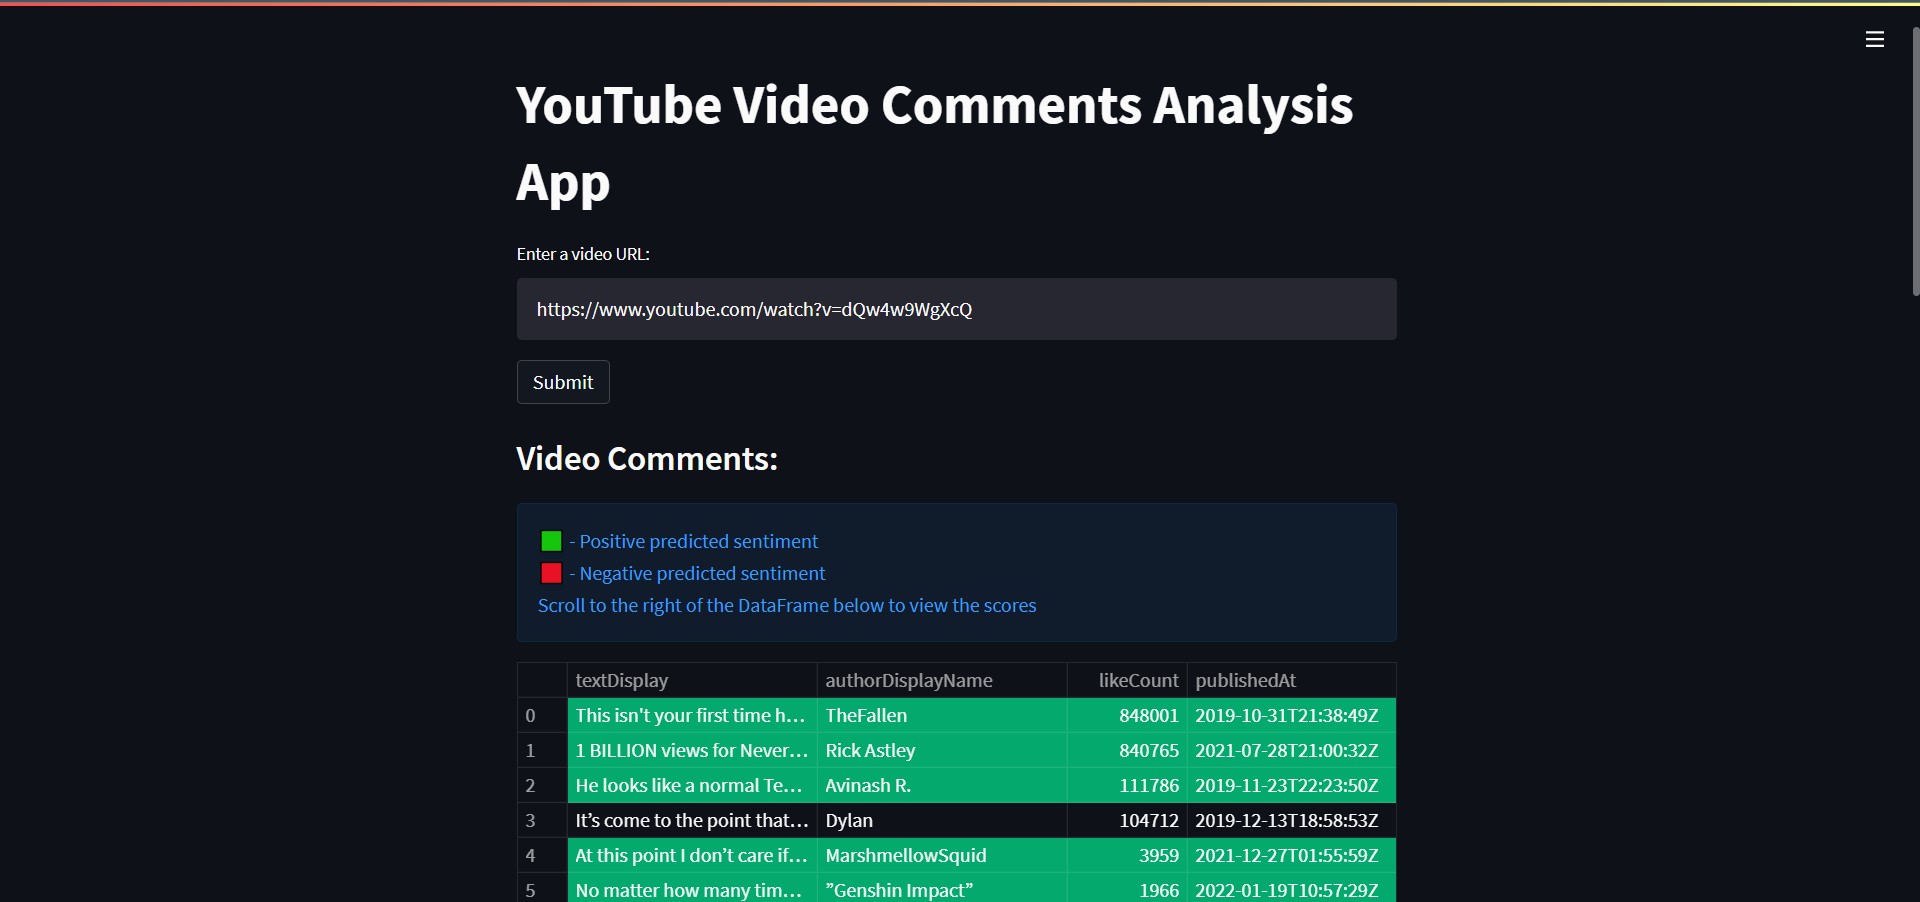Click author cell TheFallen
This screenshot has width=1920, height=902.
point(942,715)
